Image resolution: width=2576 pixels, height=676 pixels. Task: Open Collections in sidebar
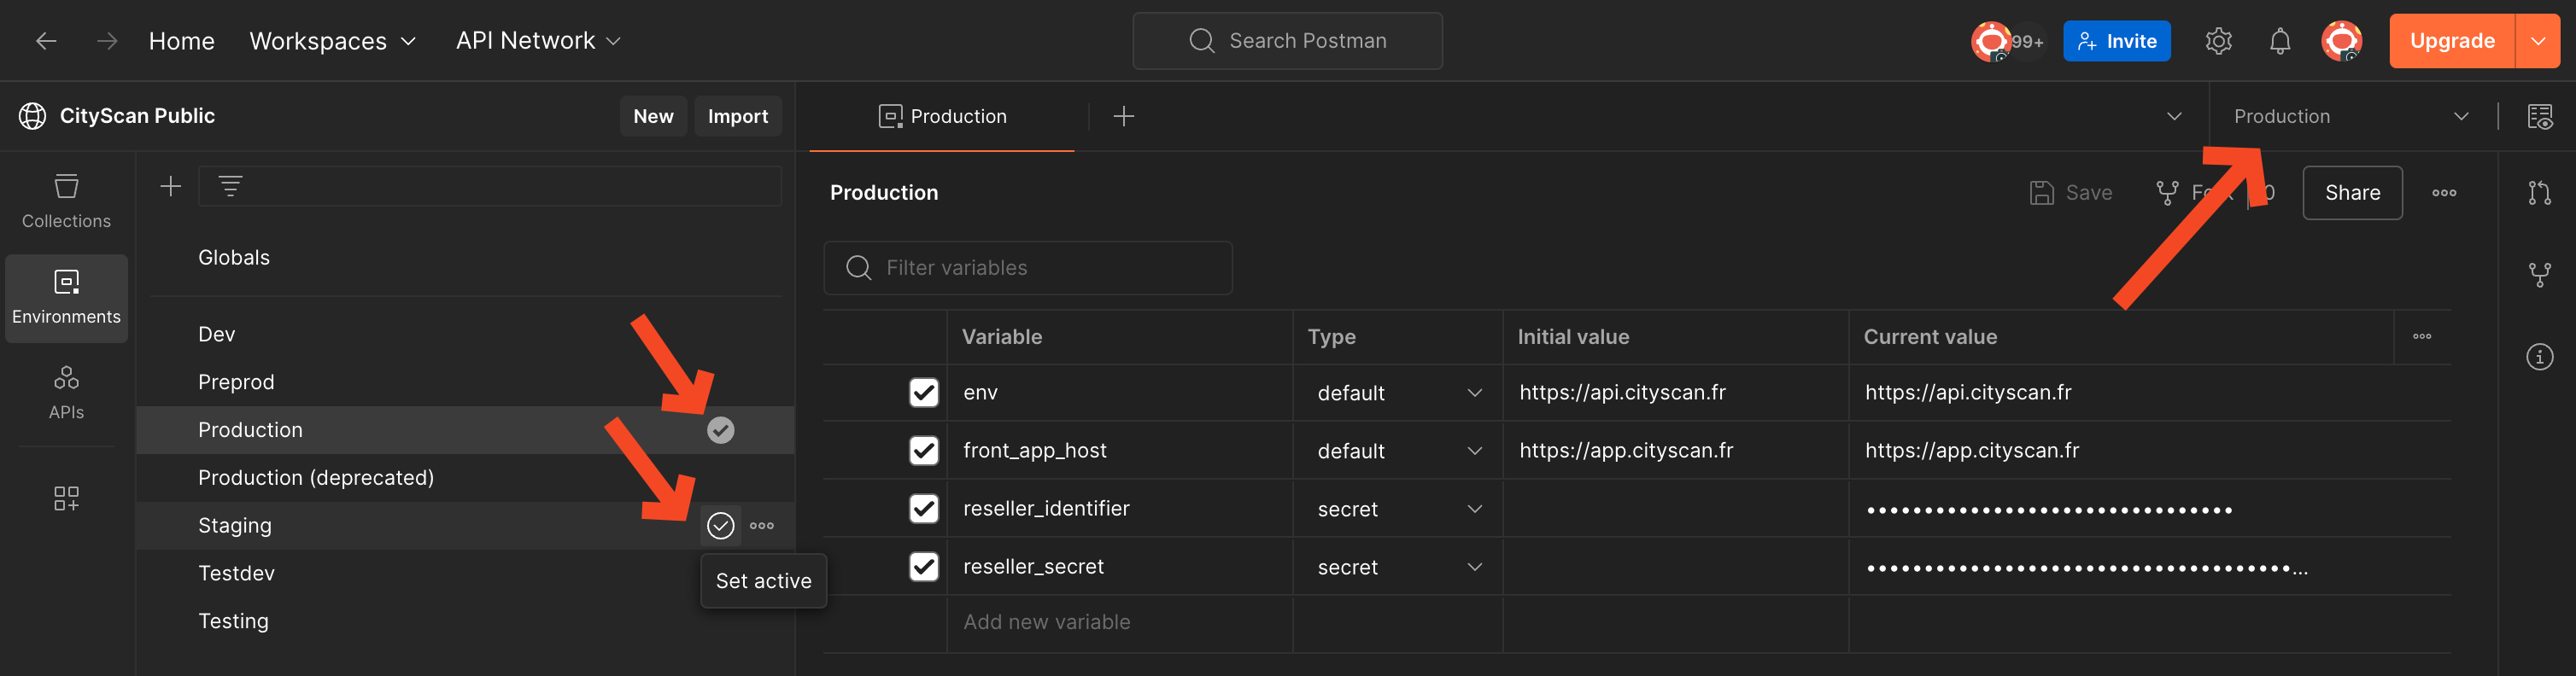click(x=66, y=201)
